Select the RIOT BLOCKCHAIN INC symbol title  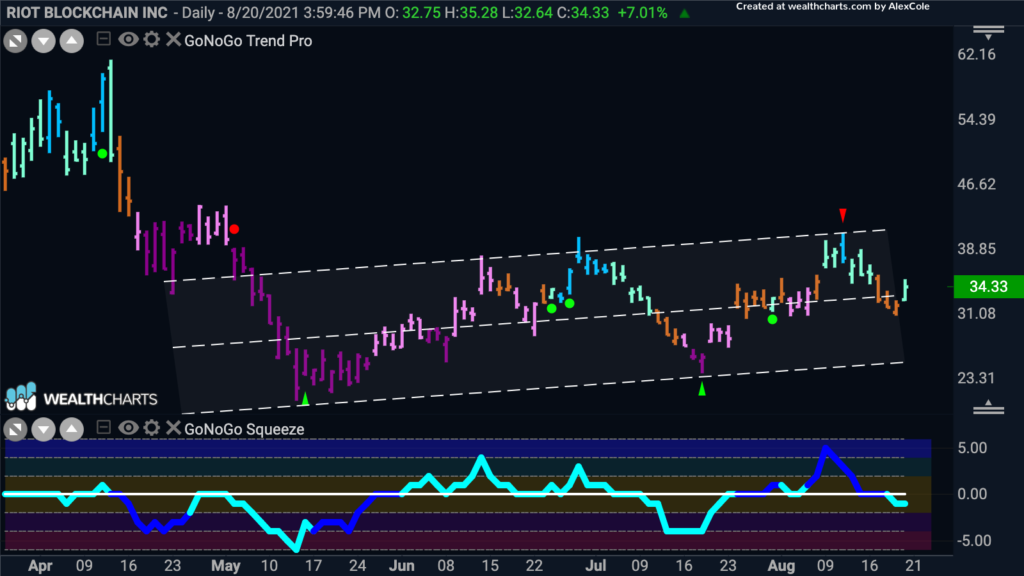[87, 12]
